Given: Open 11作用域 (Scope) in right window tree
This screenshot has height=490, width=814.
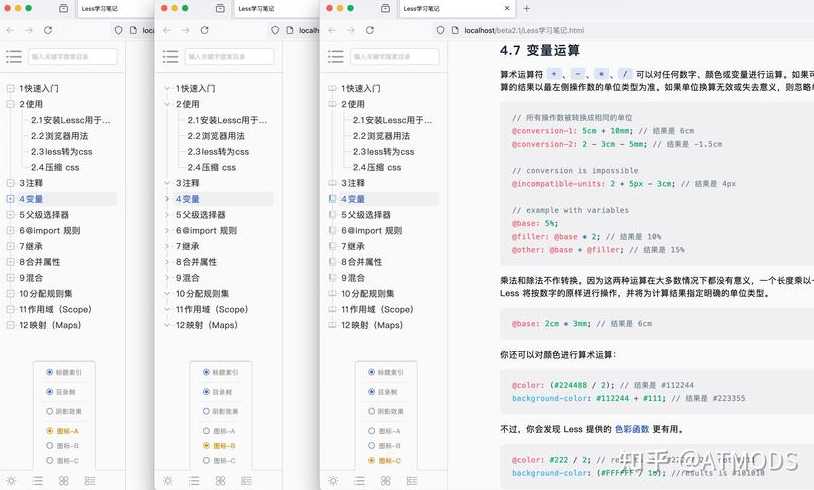Looking at the screenshot, I should point(377,309).
